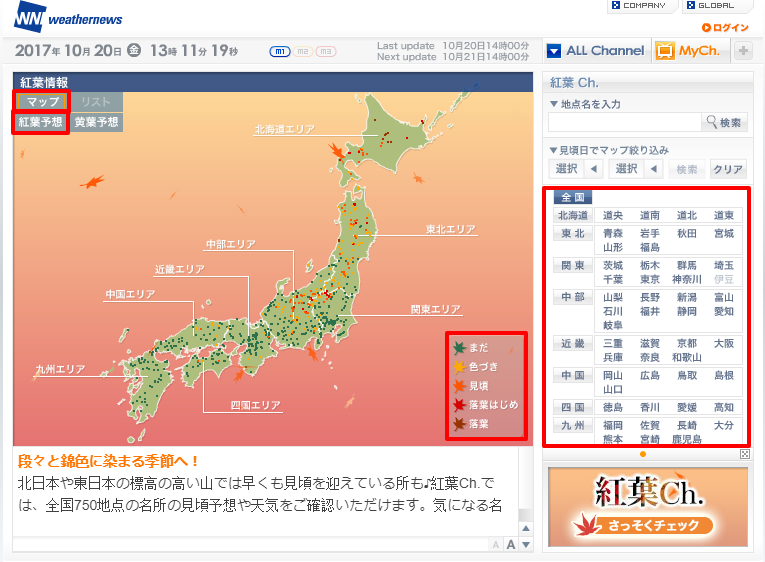Select the m1 mode toggle
Screen dimensions: 765x562
280,51
